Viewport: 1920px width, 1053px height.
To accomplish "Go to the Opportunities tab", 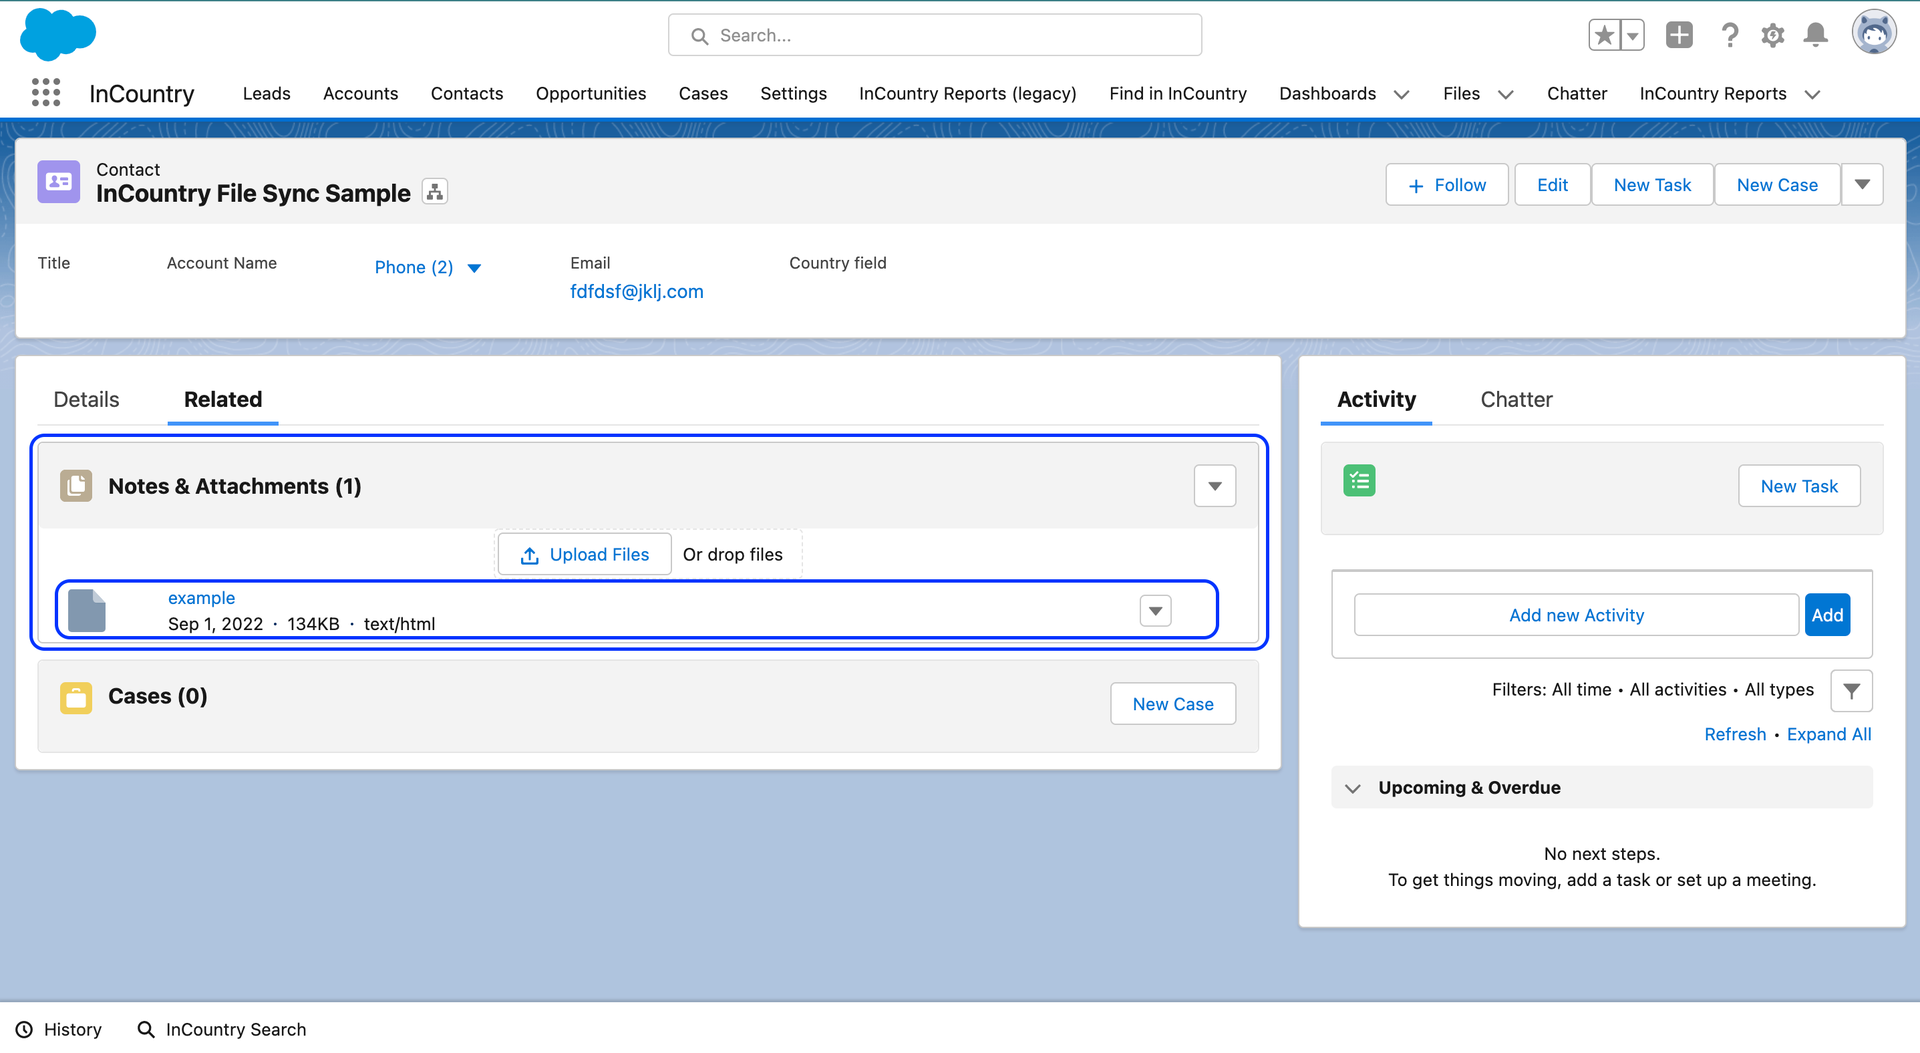I will point(591,94).
